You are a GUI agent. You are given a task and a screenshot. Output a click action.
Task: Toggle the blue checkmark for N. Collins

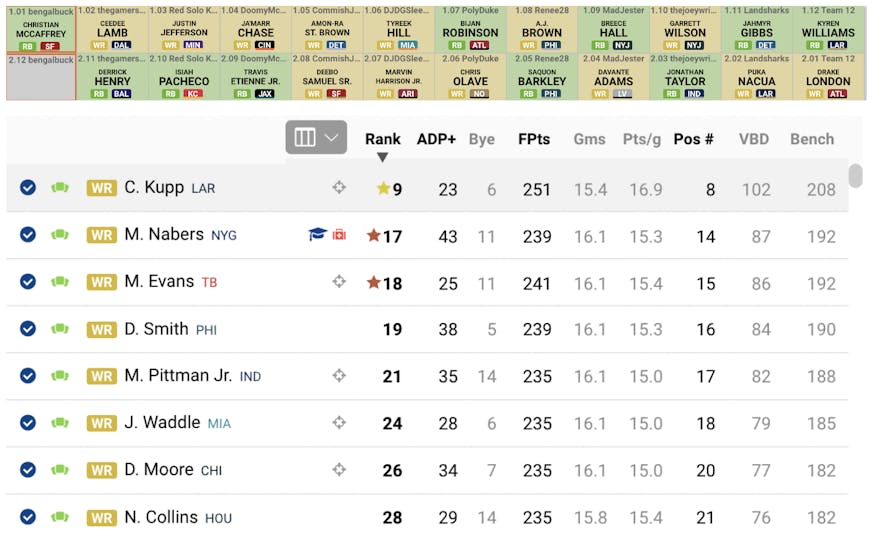click(28, 517)
